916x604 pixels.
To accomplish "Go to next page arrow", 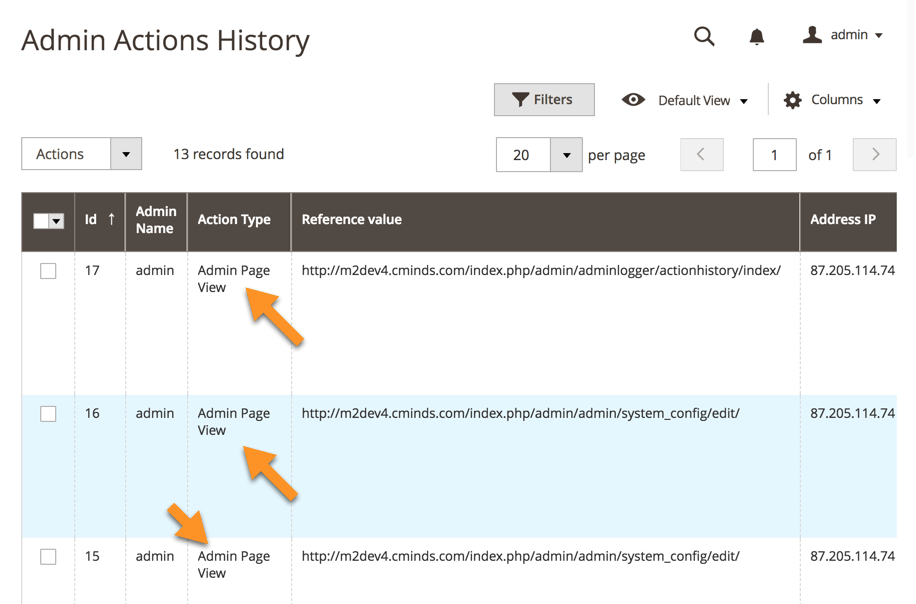I will (875, 155).
